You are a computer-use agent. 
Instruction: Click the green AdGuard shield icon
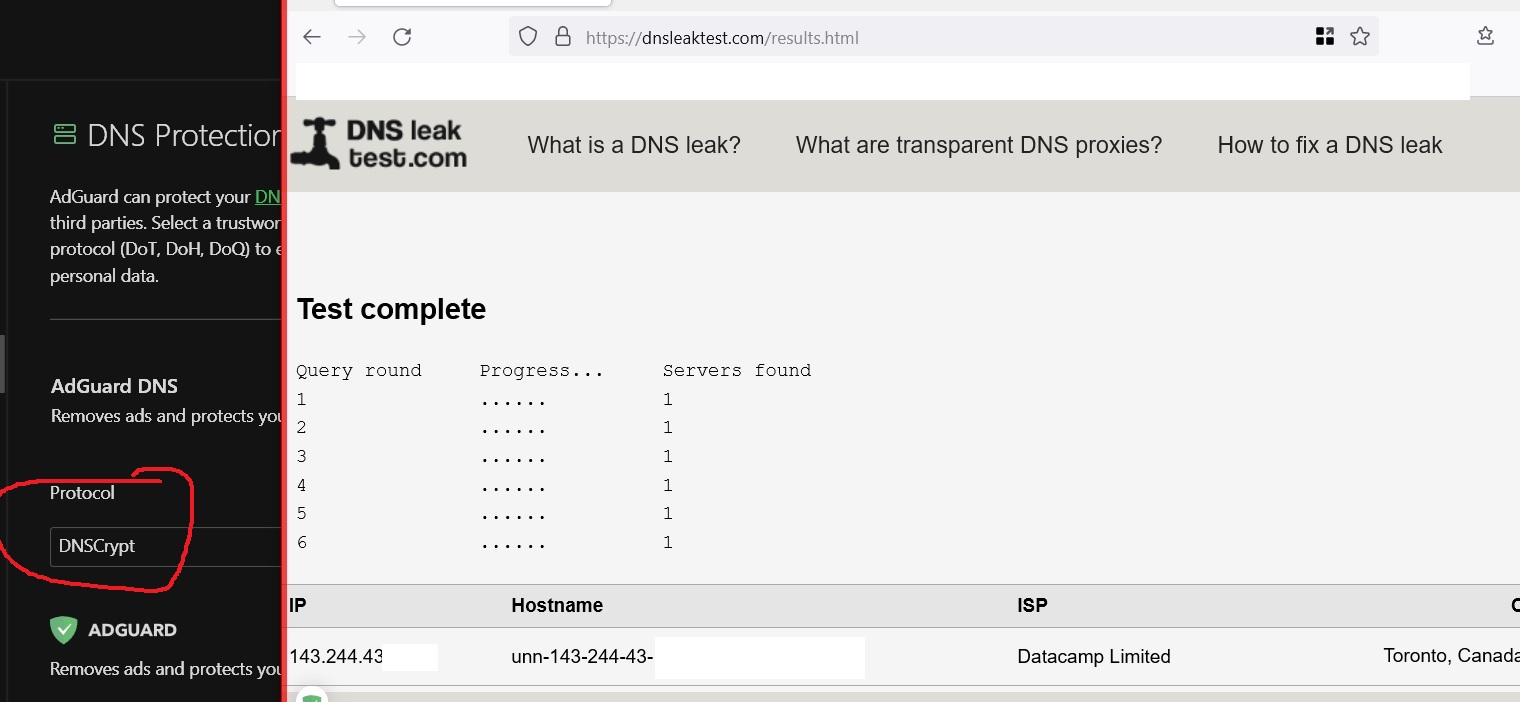click(63, 629)
